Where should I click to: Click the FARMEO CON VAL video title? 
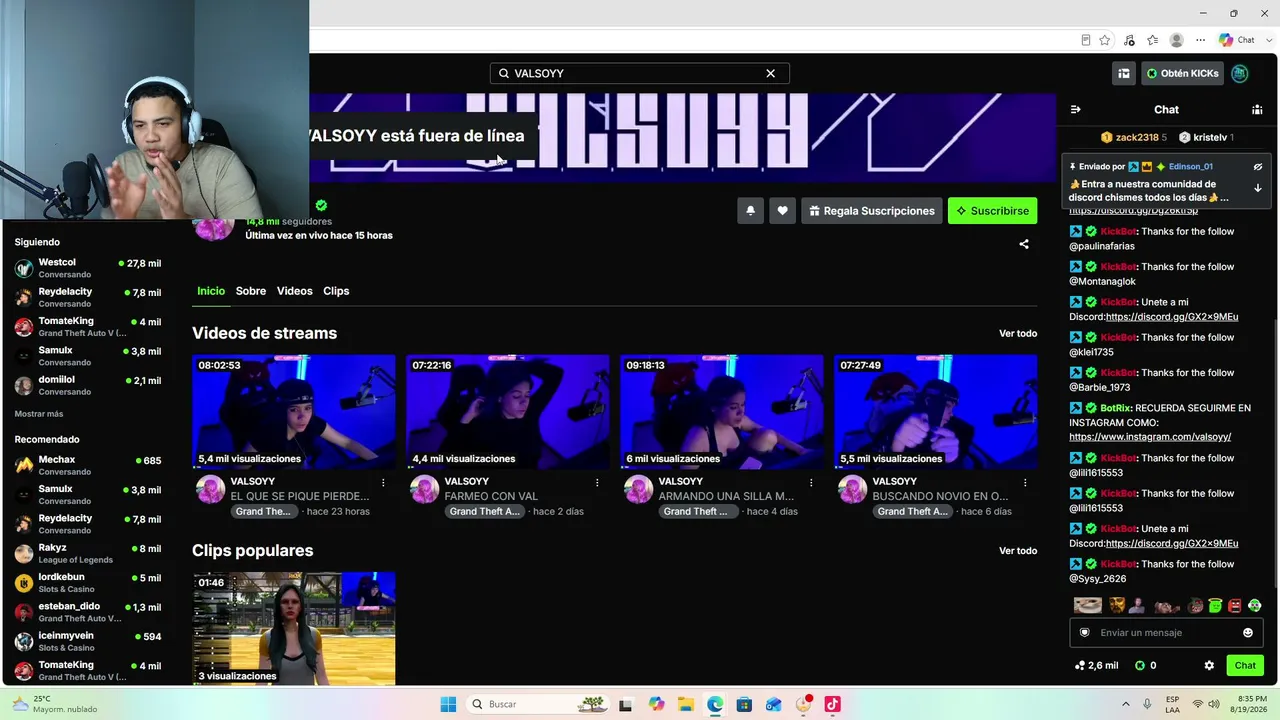pos(491,496)
